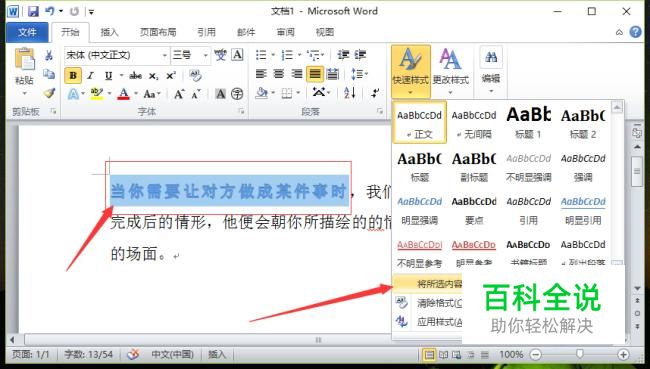Screen dimensions: 650x369
Task: Open 编辑 Editing group button
Action: pos(491,71)
